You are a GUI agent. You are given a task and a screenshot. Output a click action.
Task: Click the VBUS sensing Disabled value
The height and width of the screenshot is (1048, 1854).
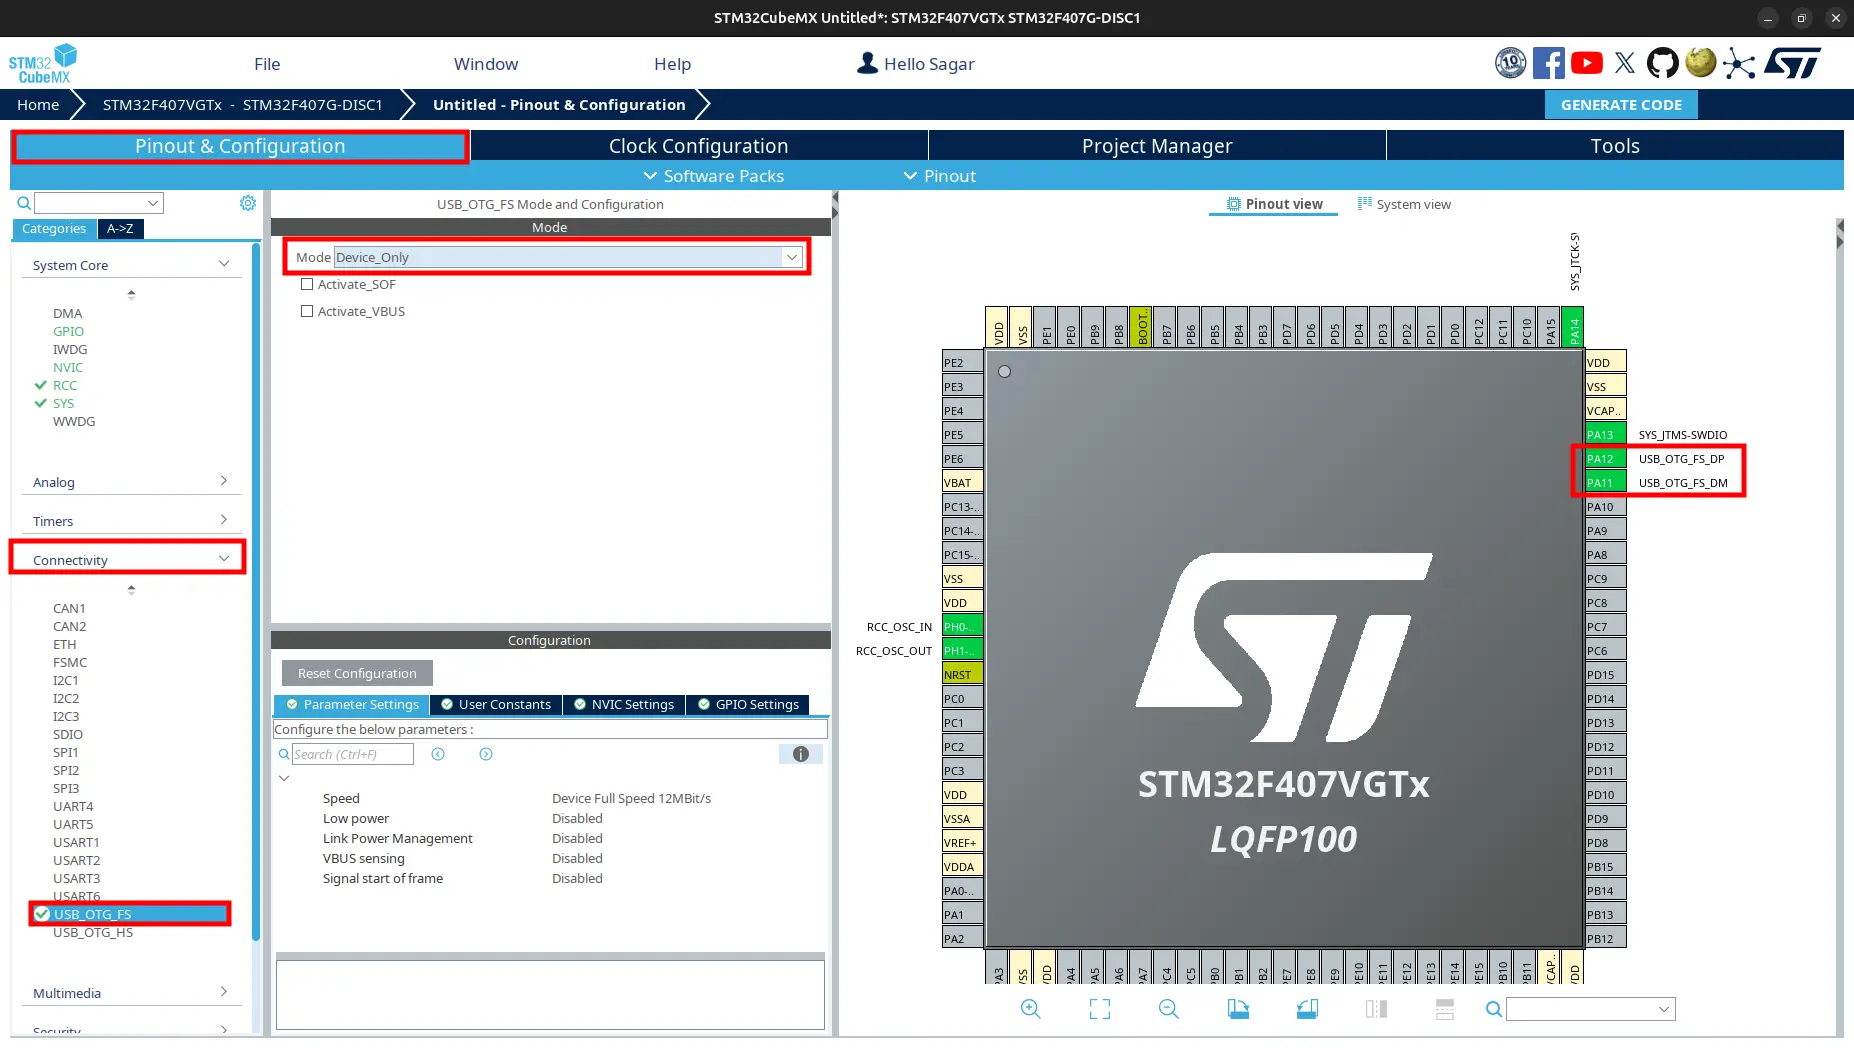pos(577,858)
